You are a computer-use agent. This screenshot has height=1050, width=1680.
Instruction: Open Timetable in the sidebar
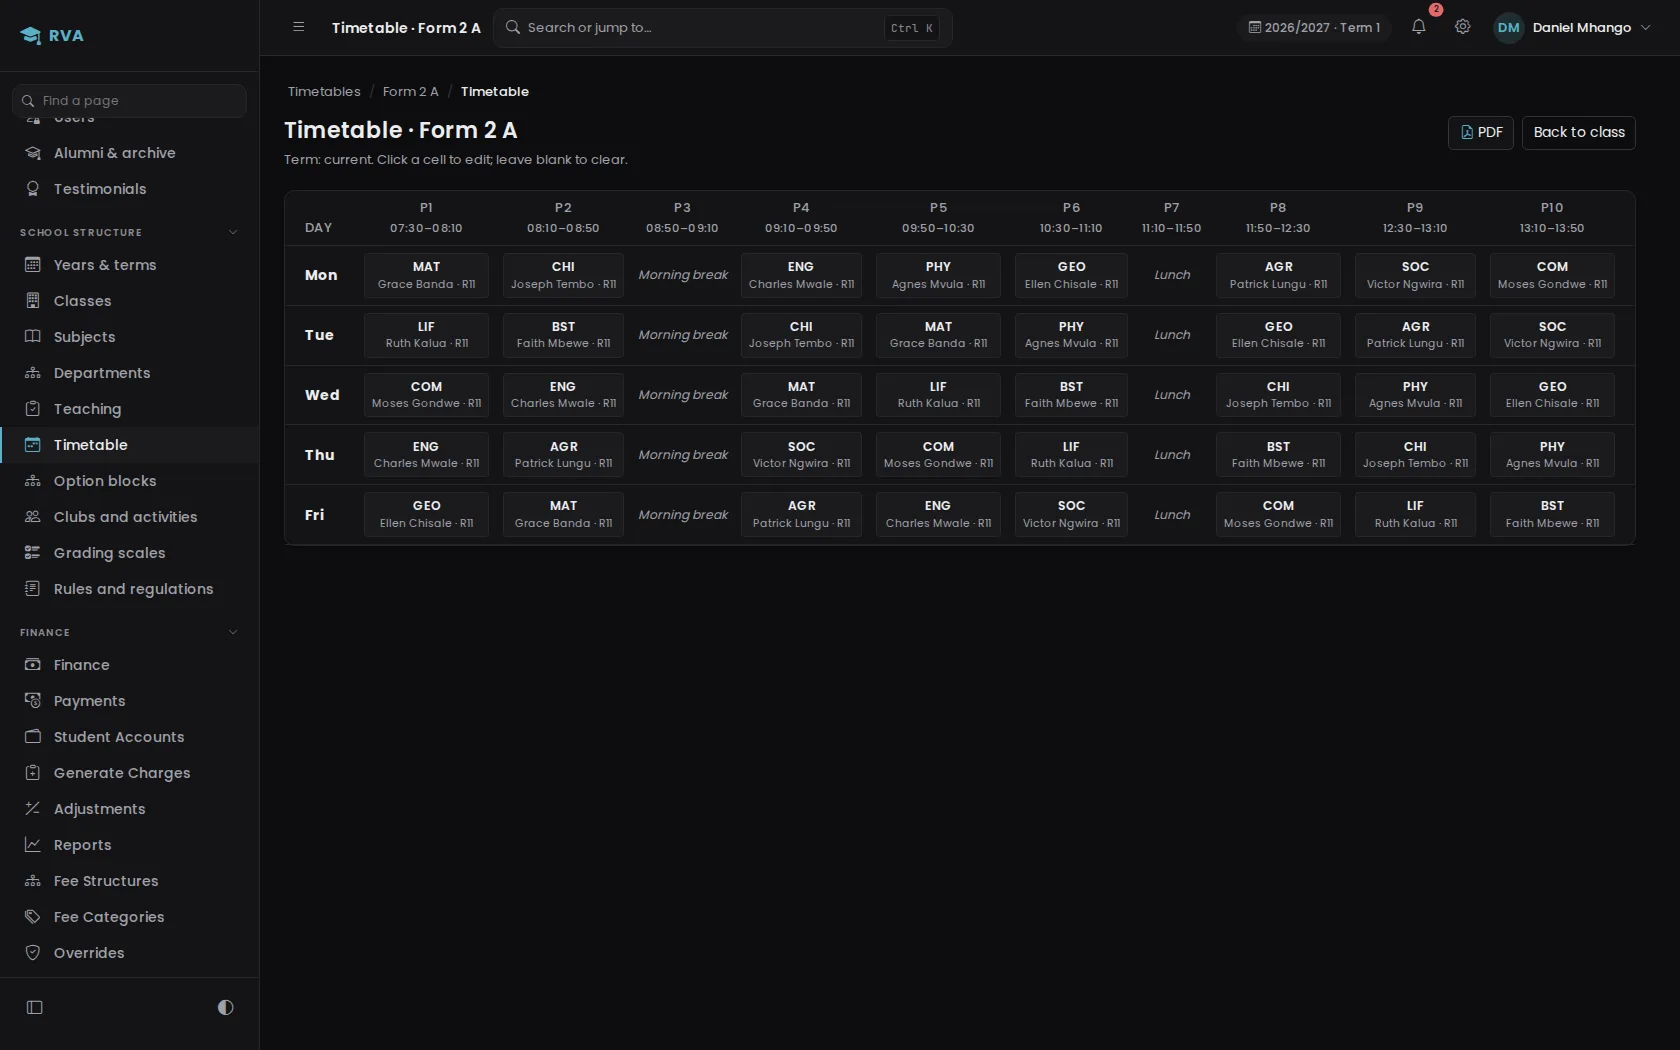130,445
